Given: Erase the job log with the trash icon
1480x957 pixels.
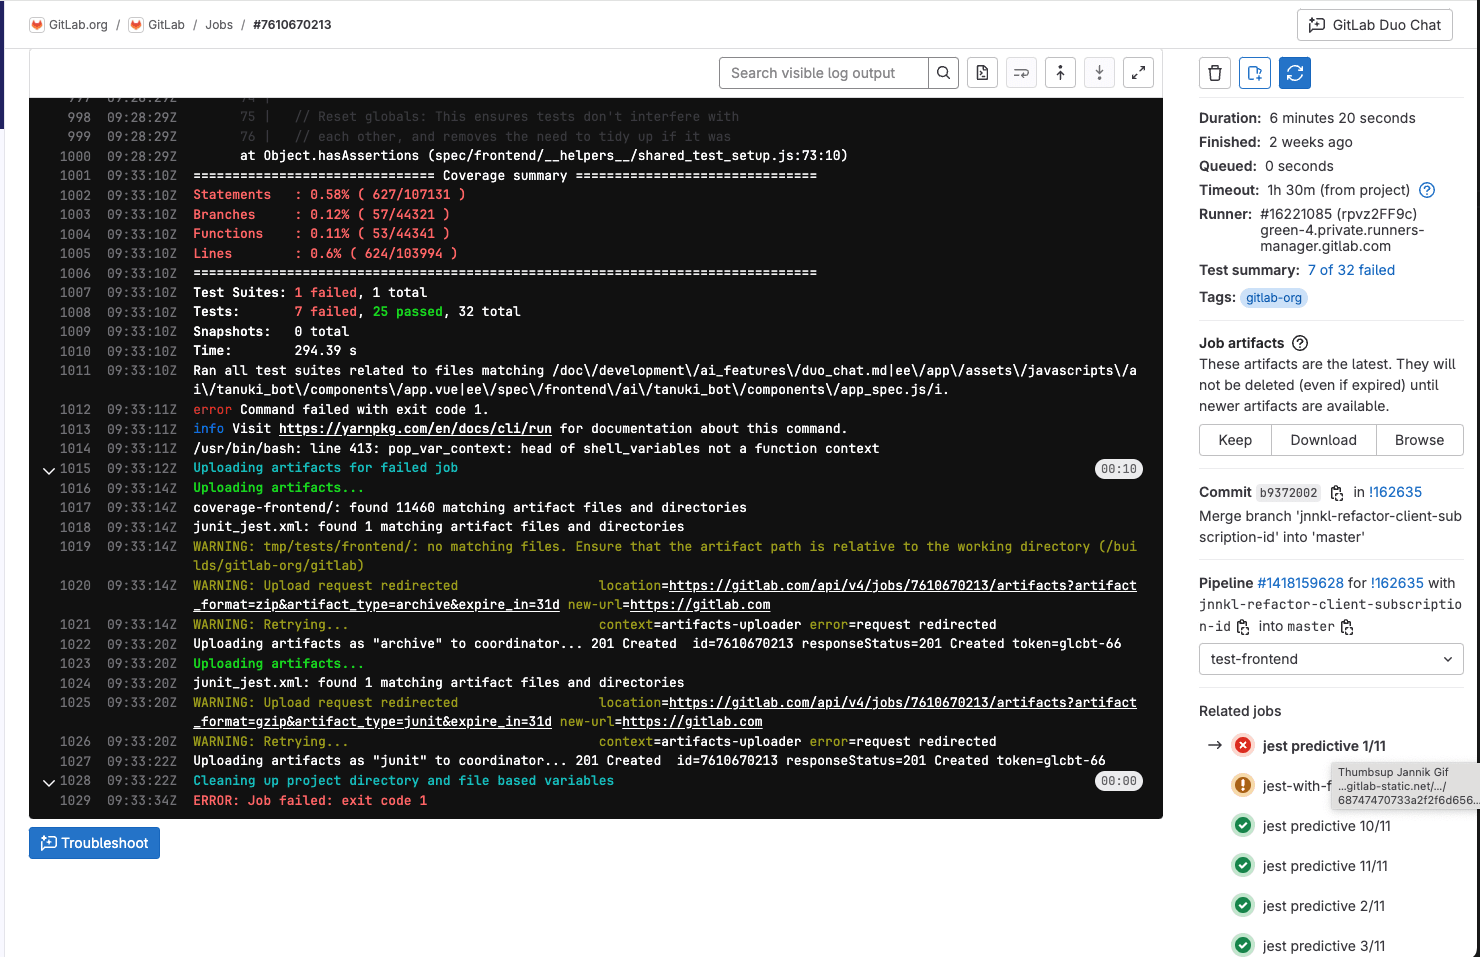Looking at the screenshot, I should pyautogui.click(x=1215, y=73).
